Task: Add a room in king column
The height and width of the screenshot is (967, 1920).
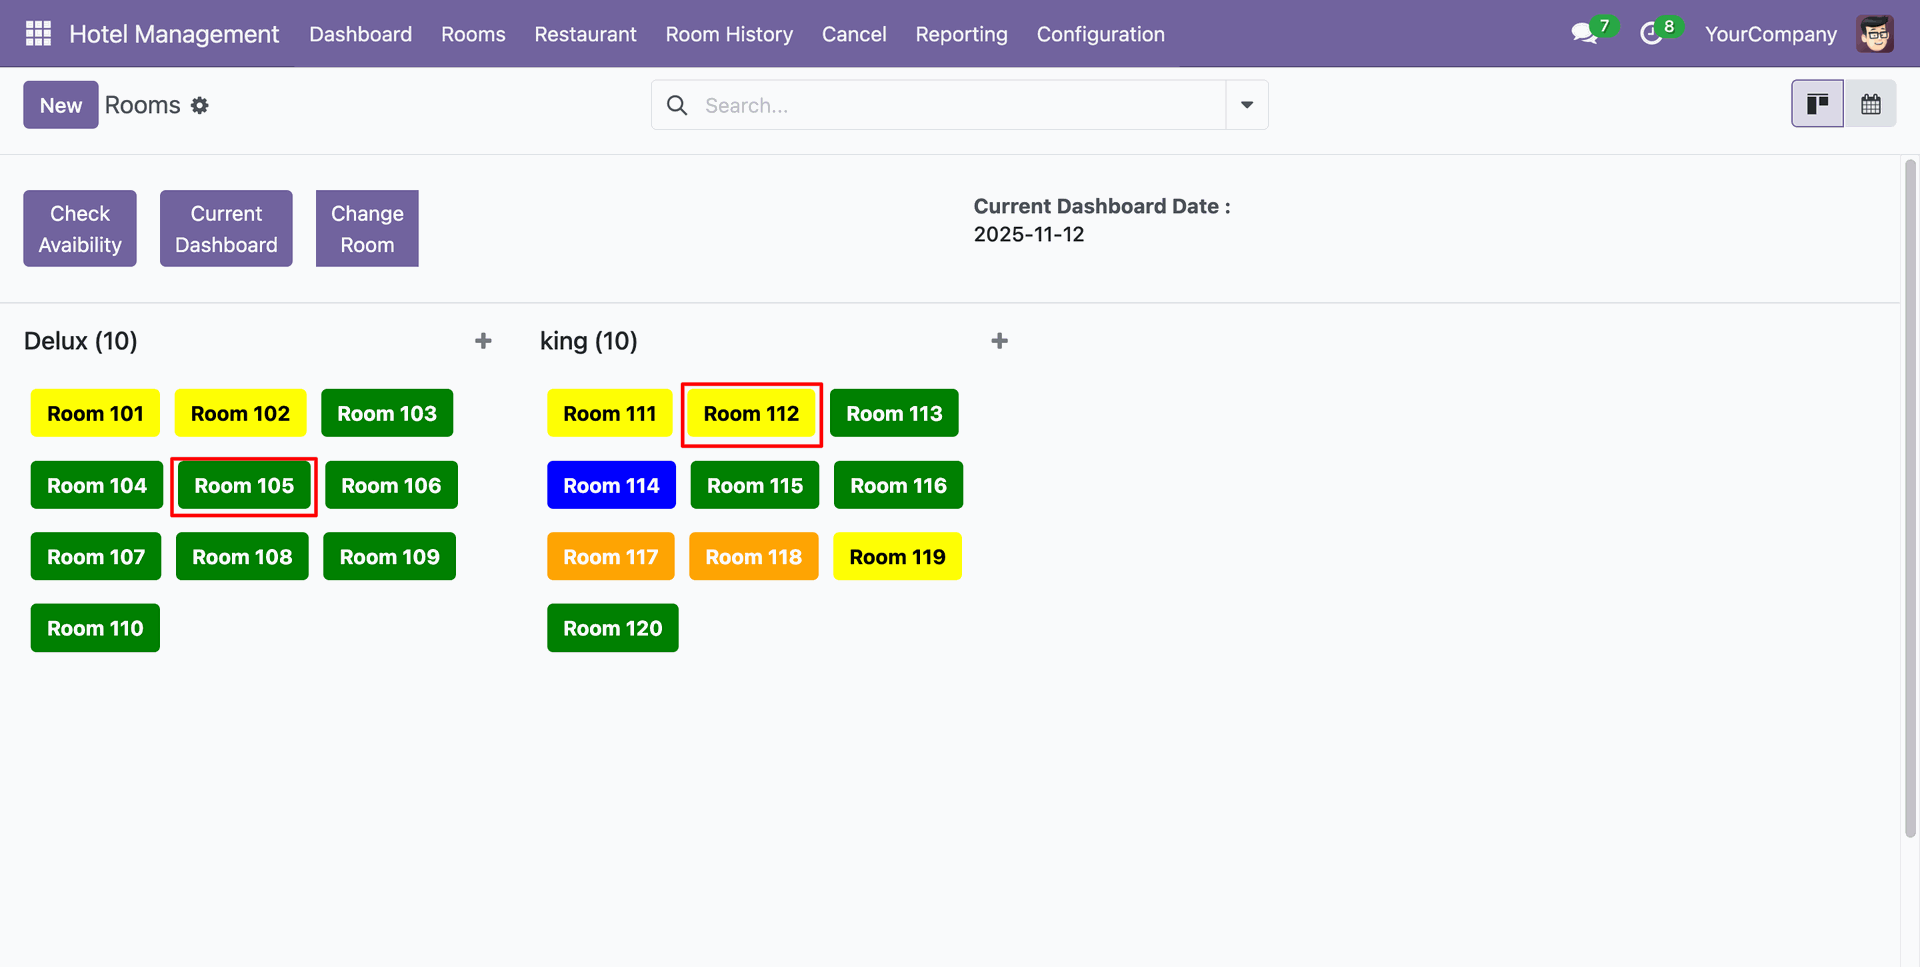Action: [999, 341]
